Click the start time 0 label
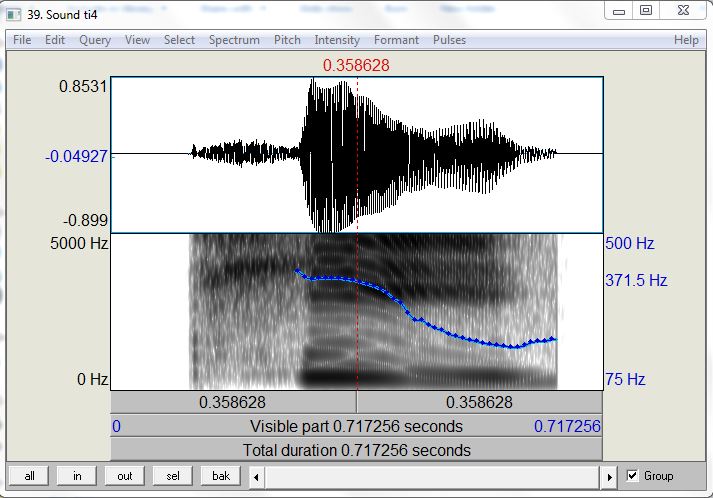 coord(116,426)
